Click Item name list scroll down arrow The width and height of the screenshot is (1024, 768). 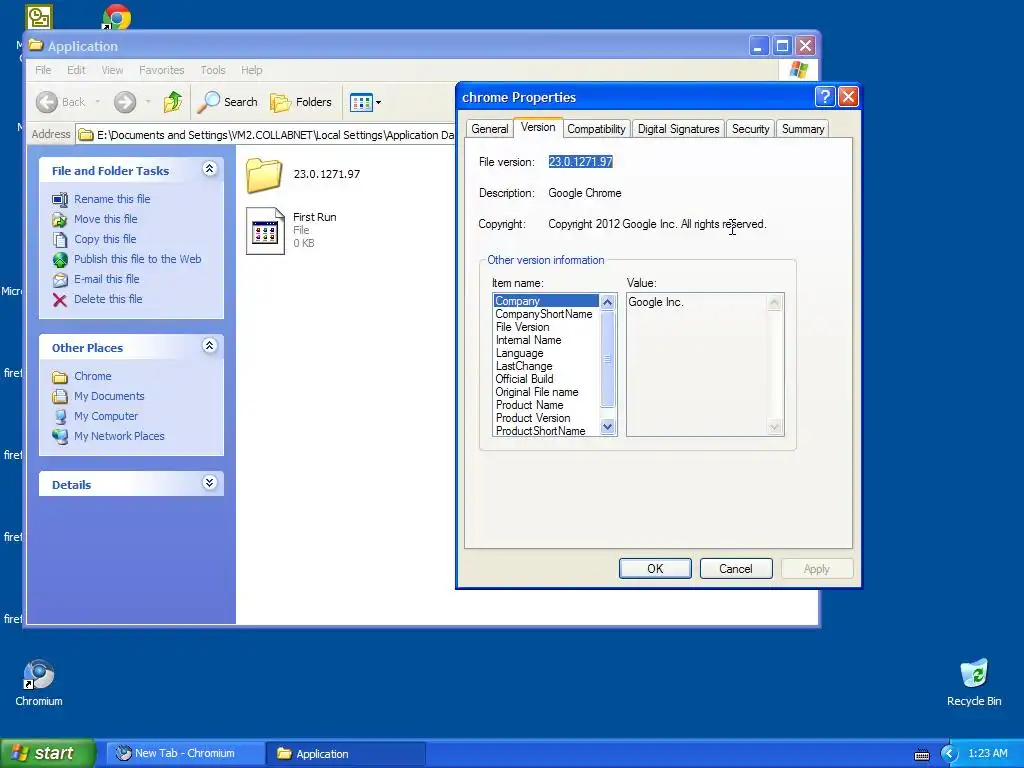pyautogui.click(x=607, y=427)
